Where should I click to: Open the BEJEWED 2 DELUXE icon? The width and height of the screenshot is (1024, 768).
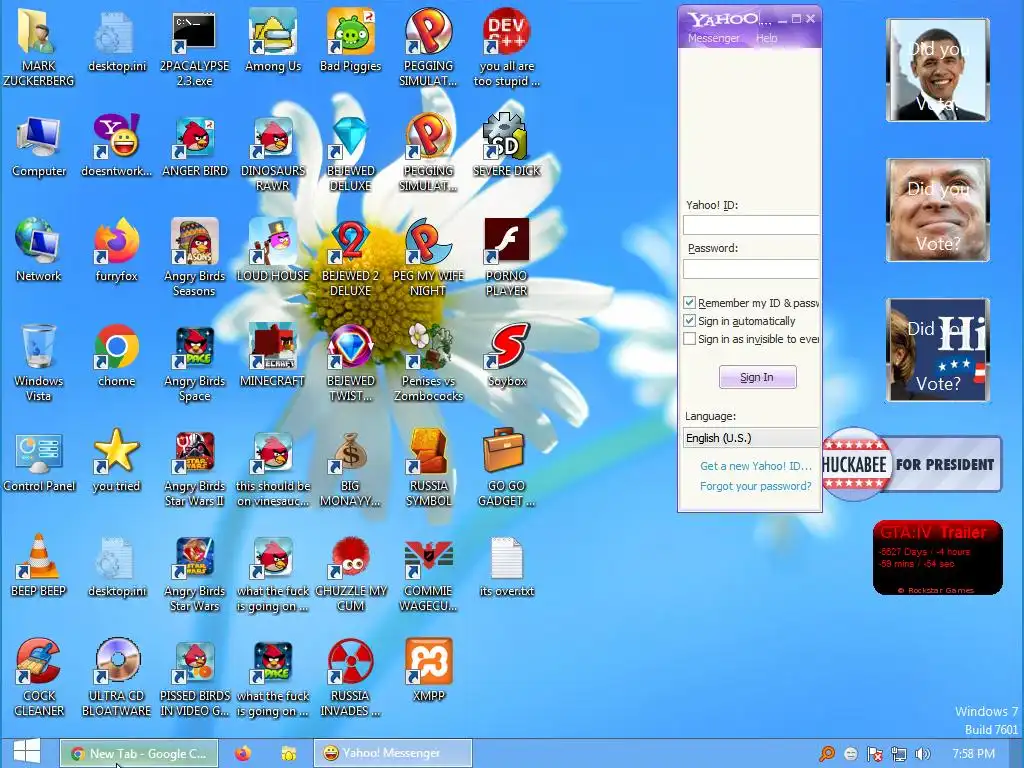[350, 242]
